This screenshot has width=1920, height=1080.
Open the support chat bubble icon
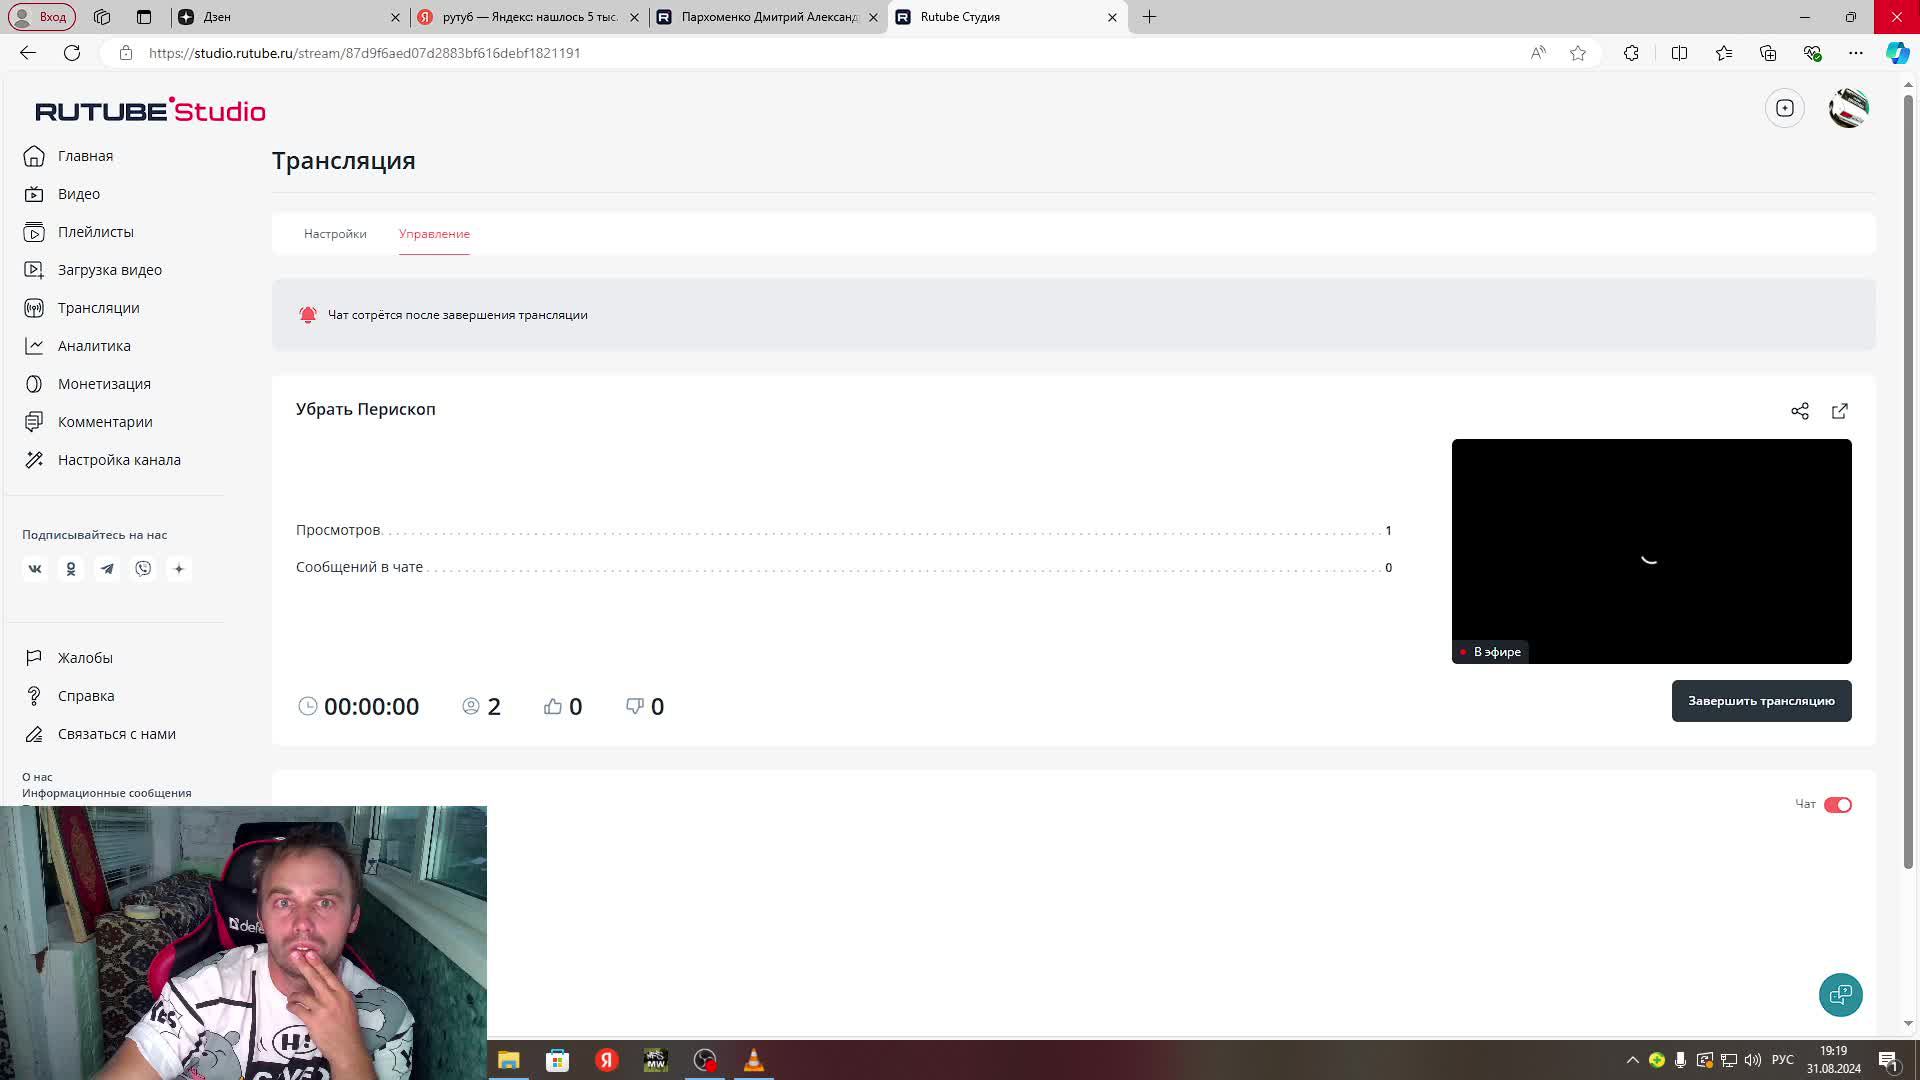[x=1840, y=995]
